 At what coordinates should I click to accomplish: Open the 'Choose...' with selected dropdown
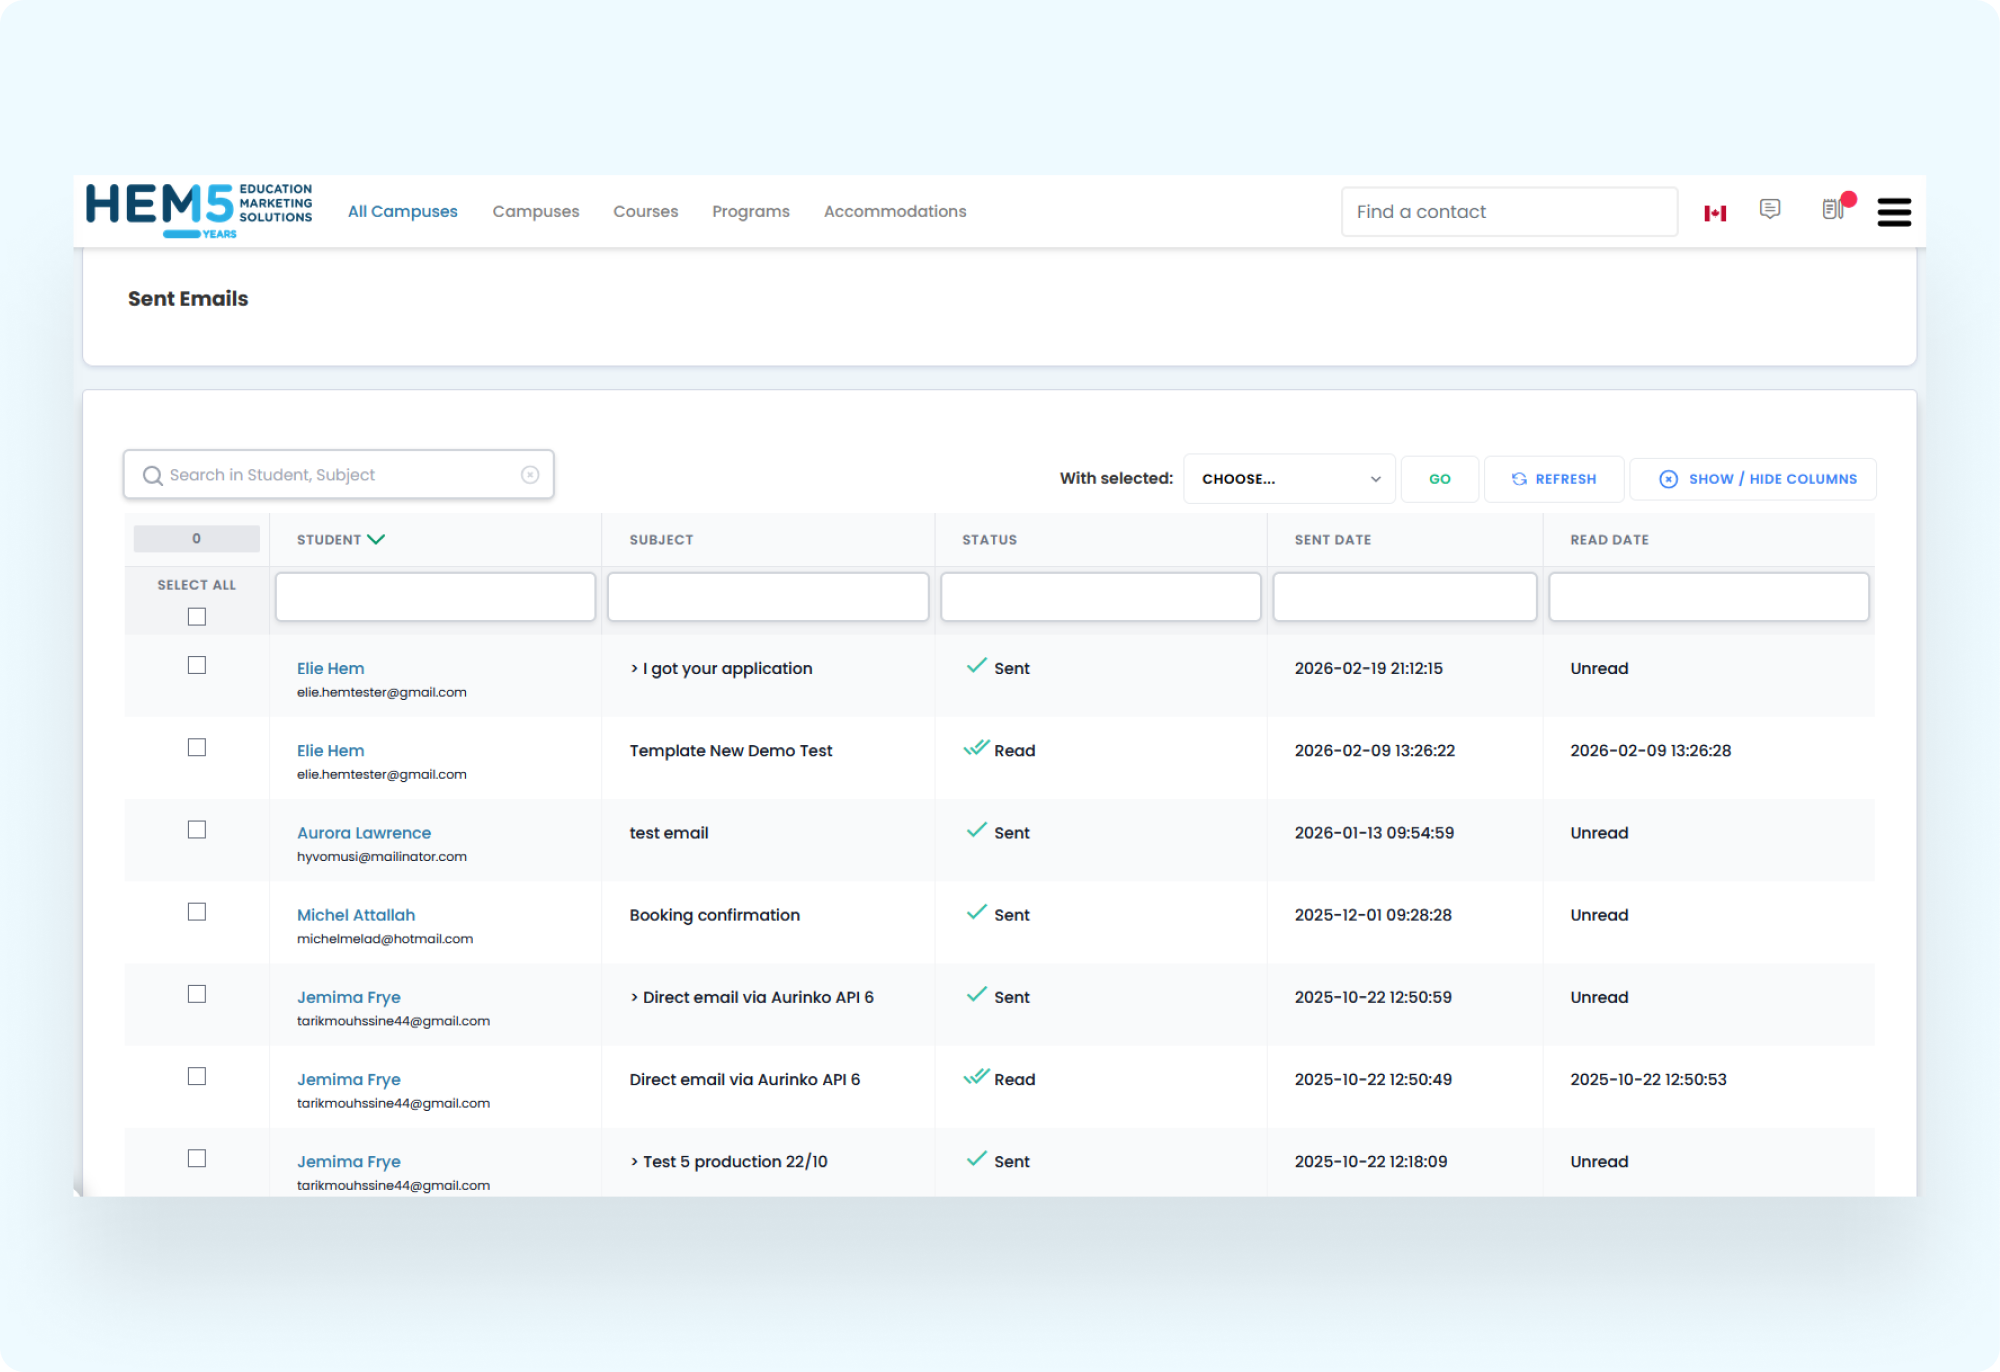tap(1289, 479)
